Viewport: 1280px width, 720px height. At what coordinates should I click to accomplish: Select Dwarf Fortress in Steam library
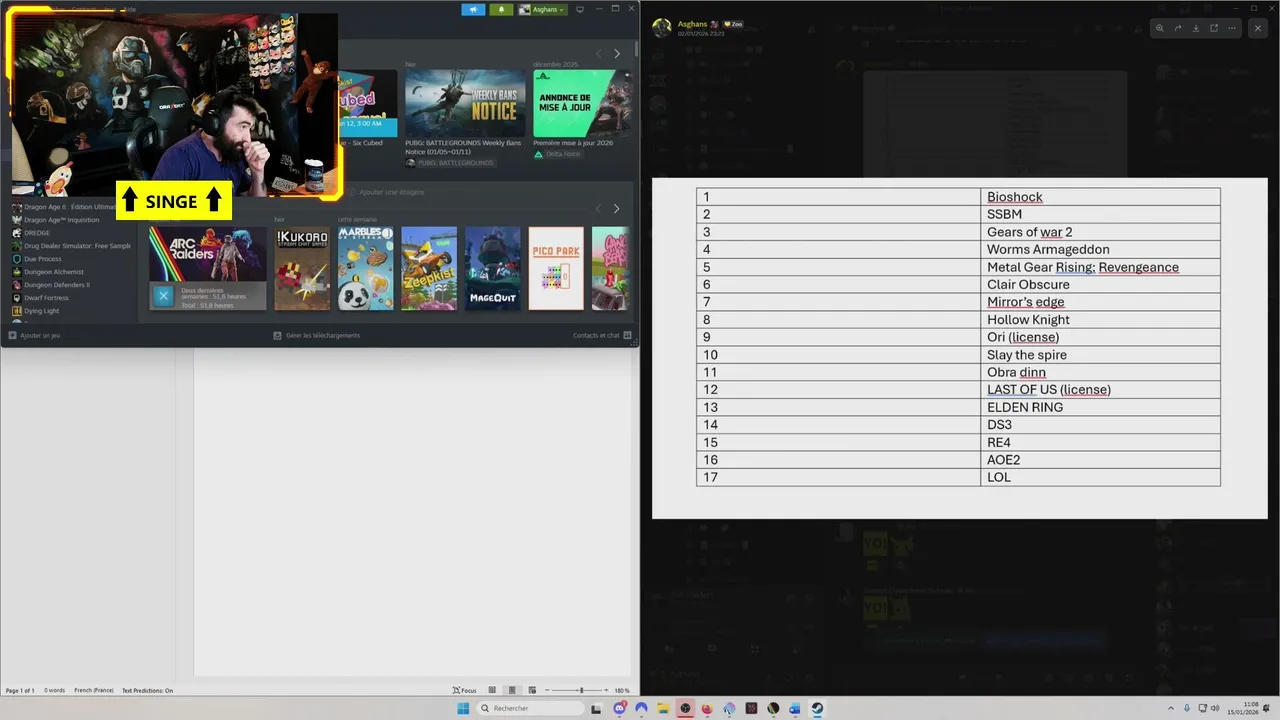tap(46, 298)
